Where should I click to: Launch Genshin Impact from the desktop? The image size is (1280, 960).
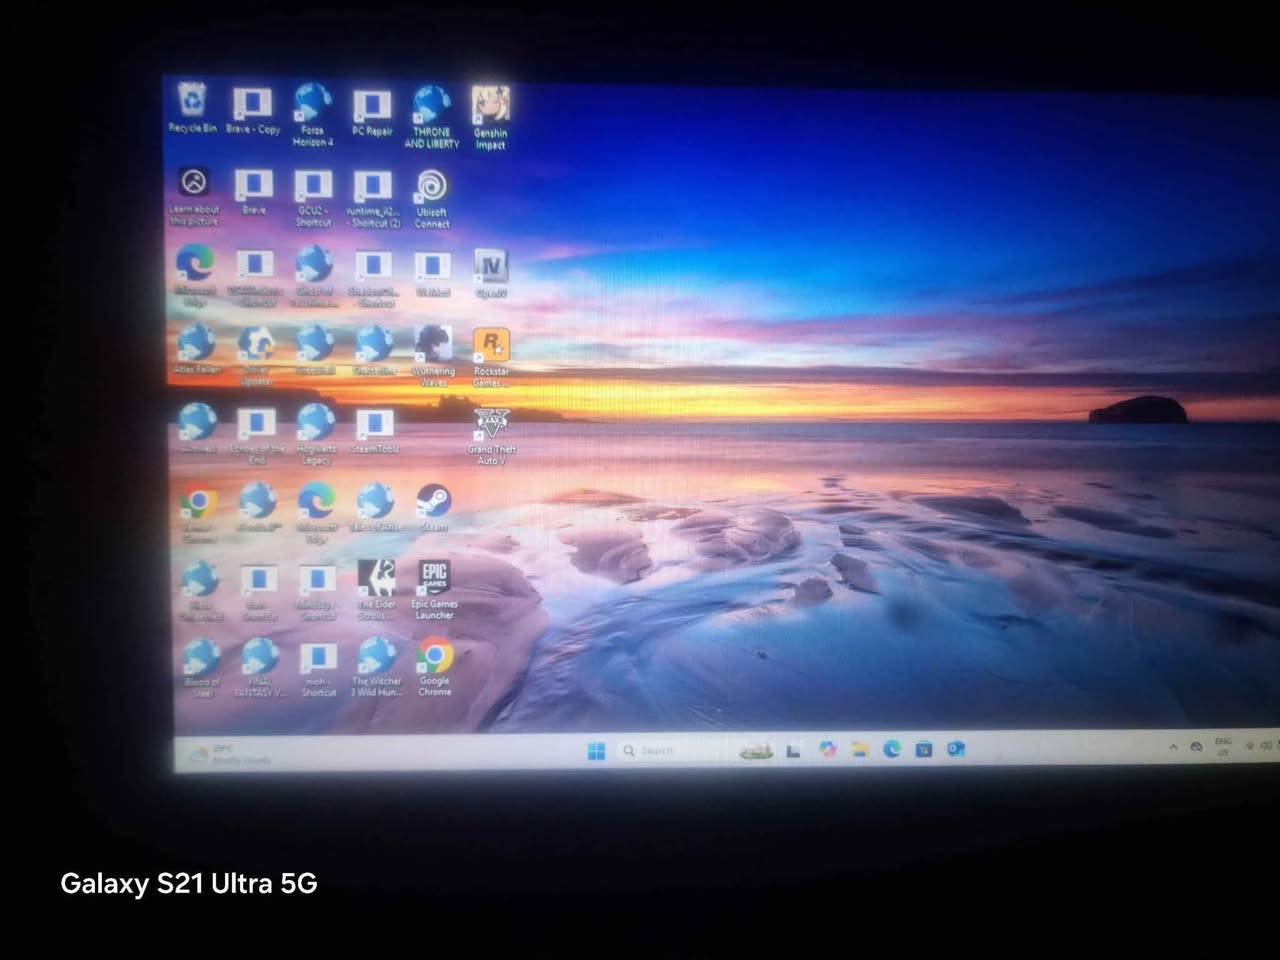tap(490, 105)
